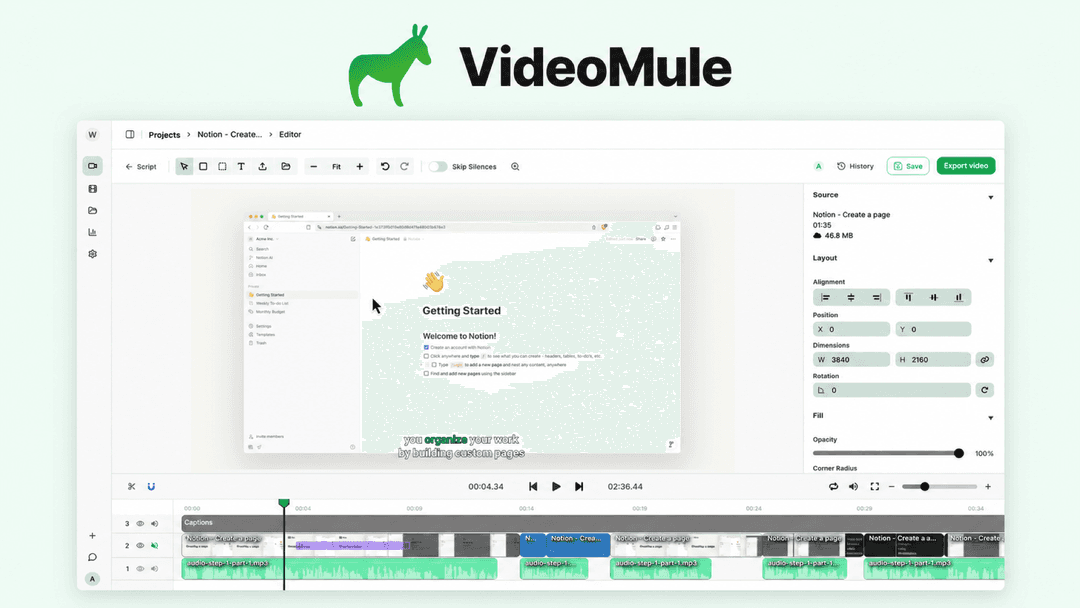This screenshot has width=1080, height=608.
Task: Undo the last edit
Action: click(x=385, y=167)
